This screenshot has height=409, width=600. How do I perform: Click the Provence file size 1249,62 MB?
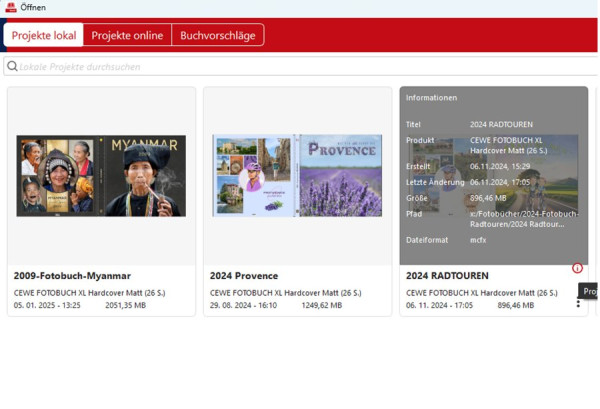322,305
